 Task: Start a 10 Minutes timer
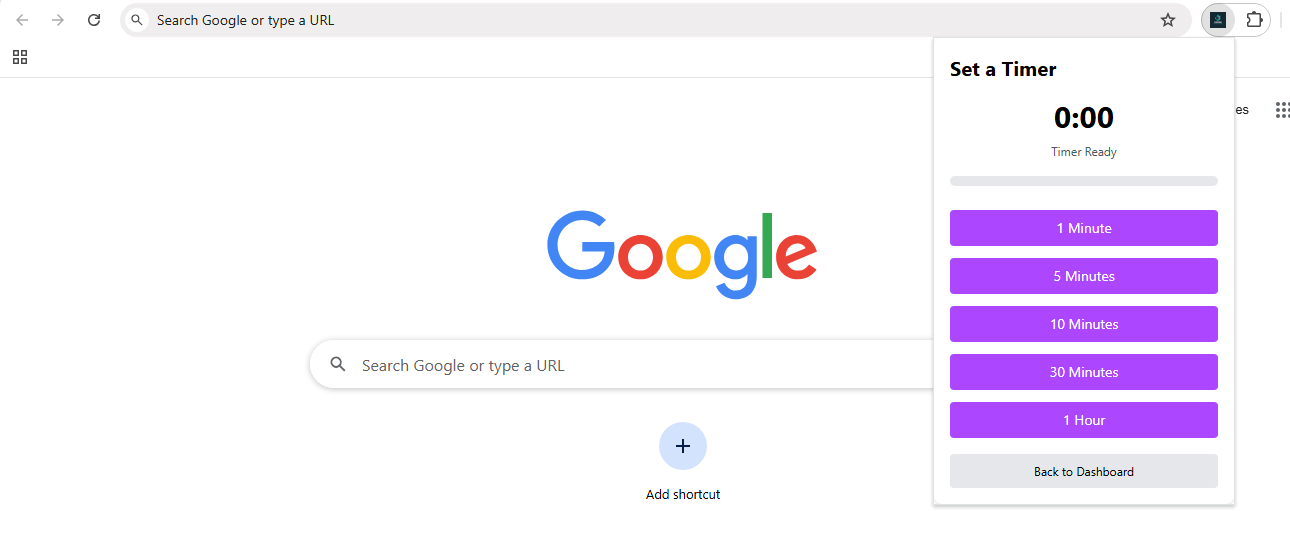click(1084, 324)
